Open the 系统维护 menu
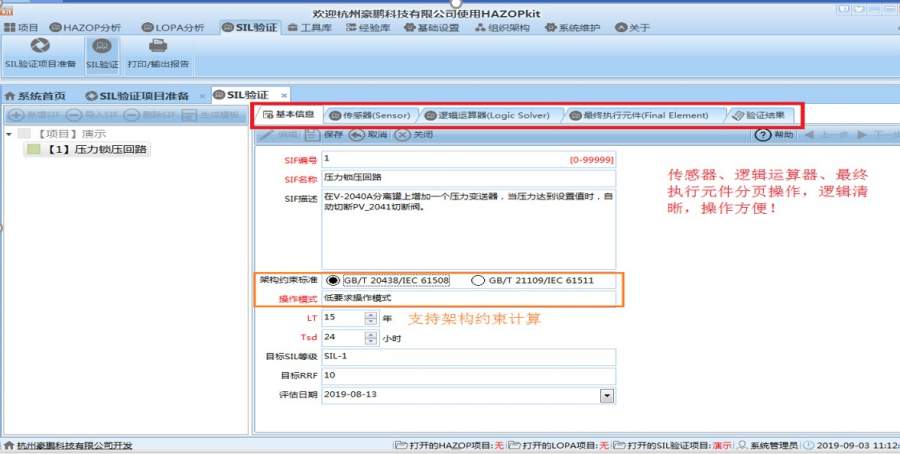Screen dimensions: 900x454 pos(572,28)
